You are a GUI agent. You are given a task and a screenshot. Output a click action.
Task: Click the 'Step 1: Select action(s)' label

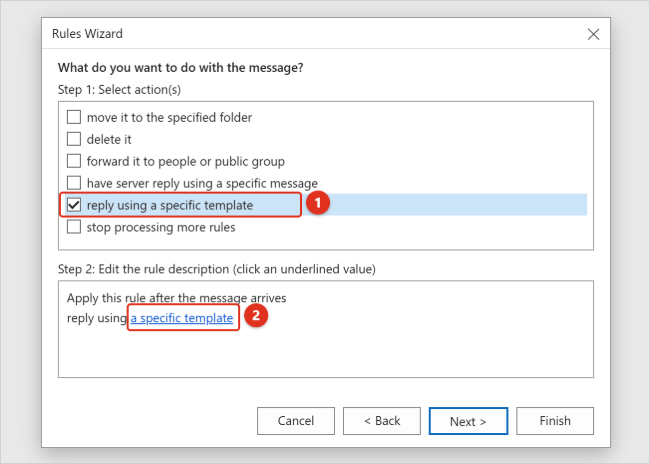pyautogui.click(x=119, y=90)
